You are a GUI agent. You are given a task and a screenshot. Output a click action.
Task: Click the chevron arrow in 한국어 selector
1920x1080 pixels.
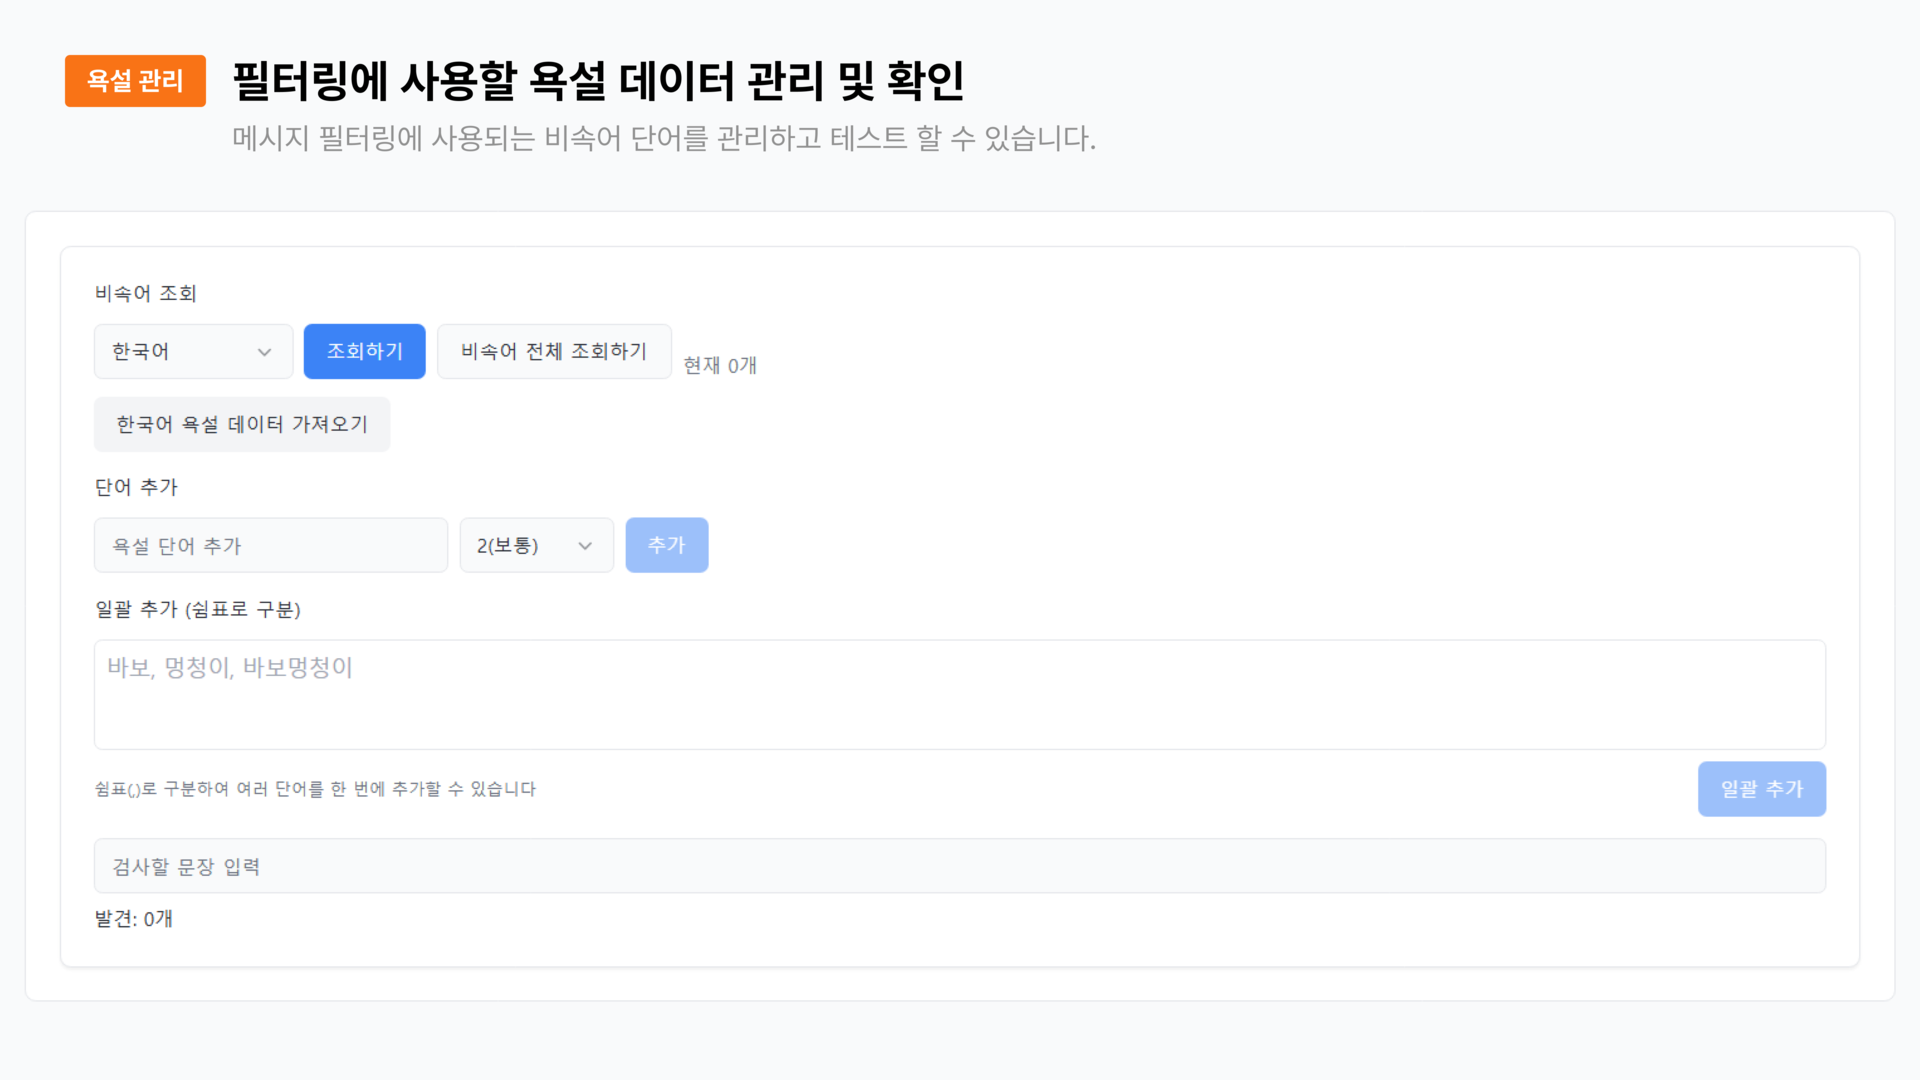tap(264, 352)
